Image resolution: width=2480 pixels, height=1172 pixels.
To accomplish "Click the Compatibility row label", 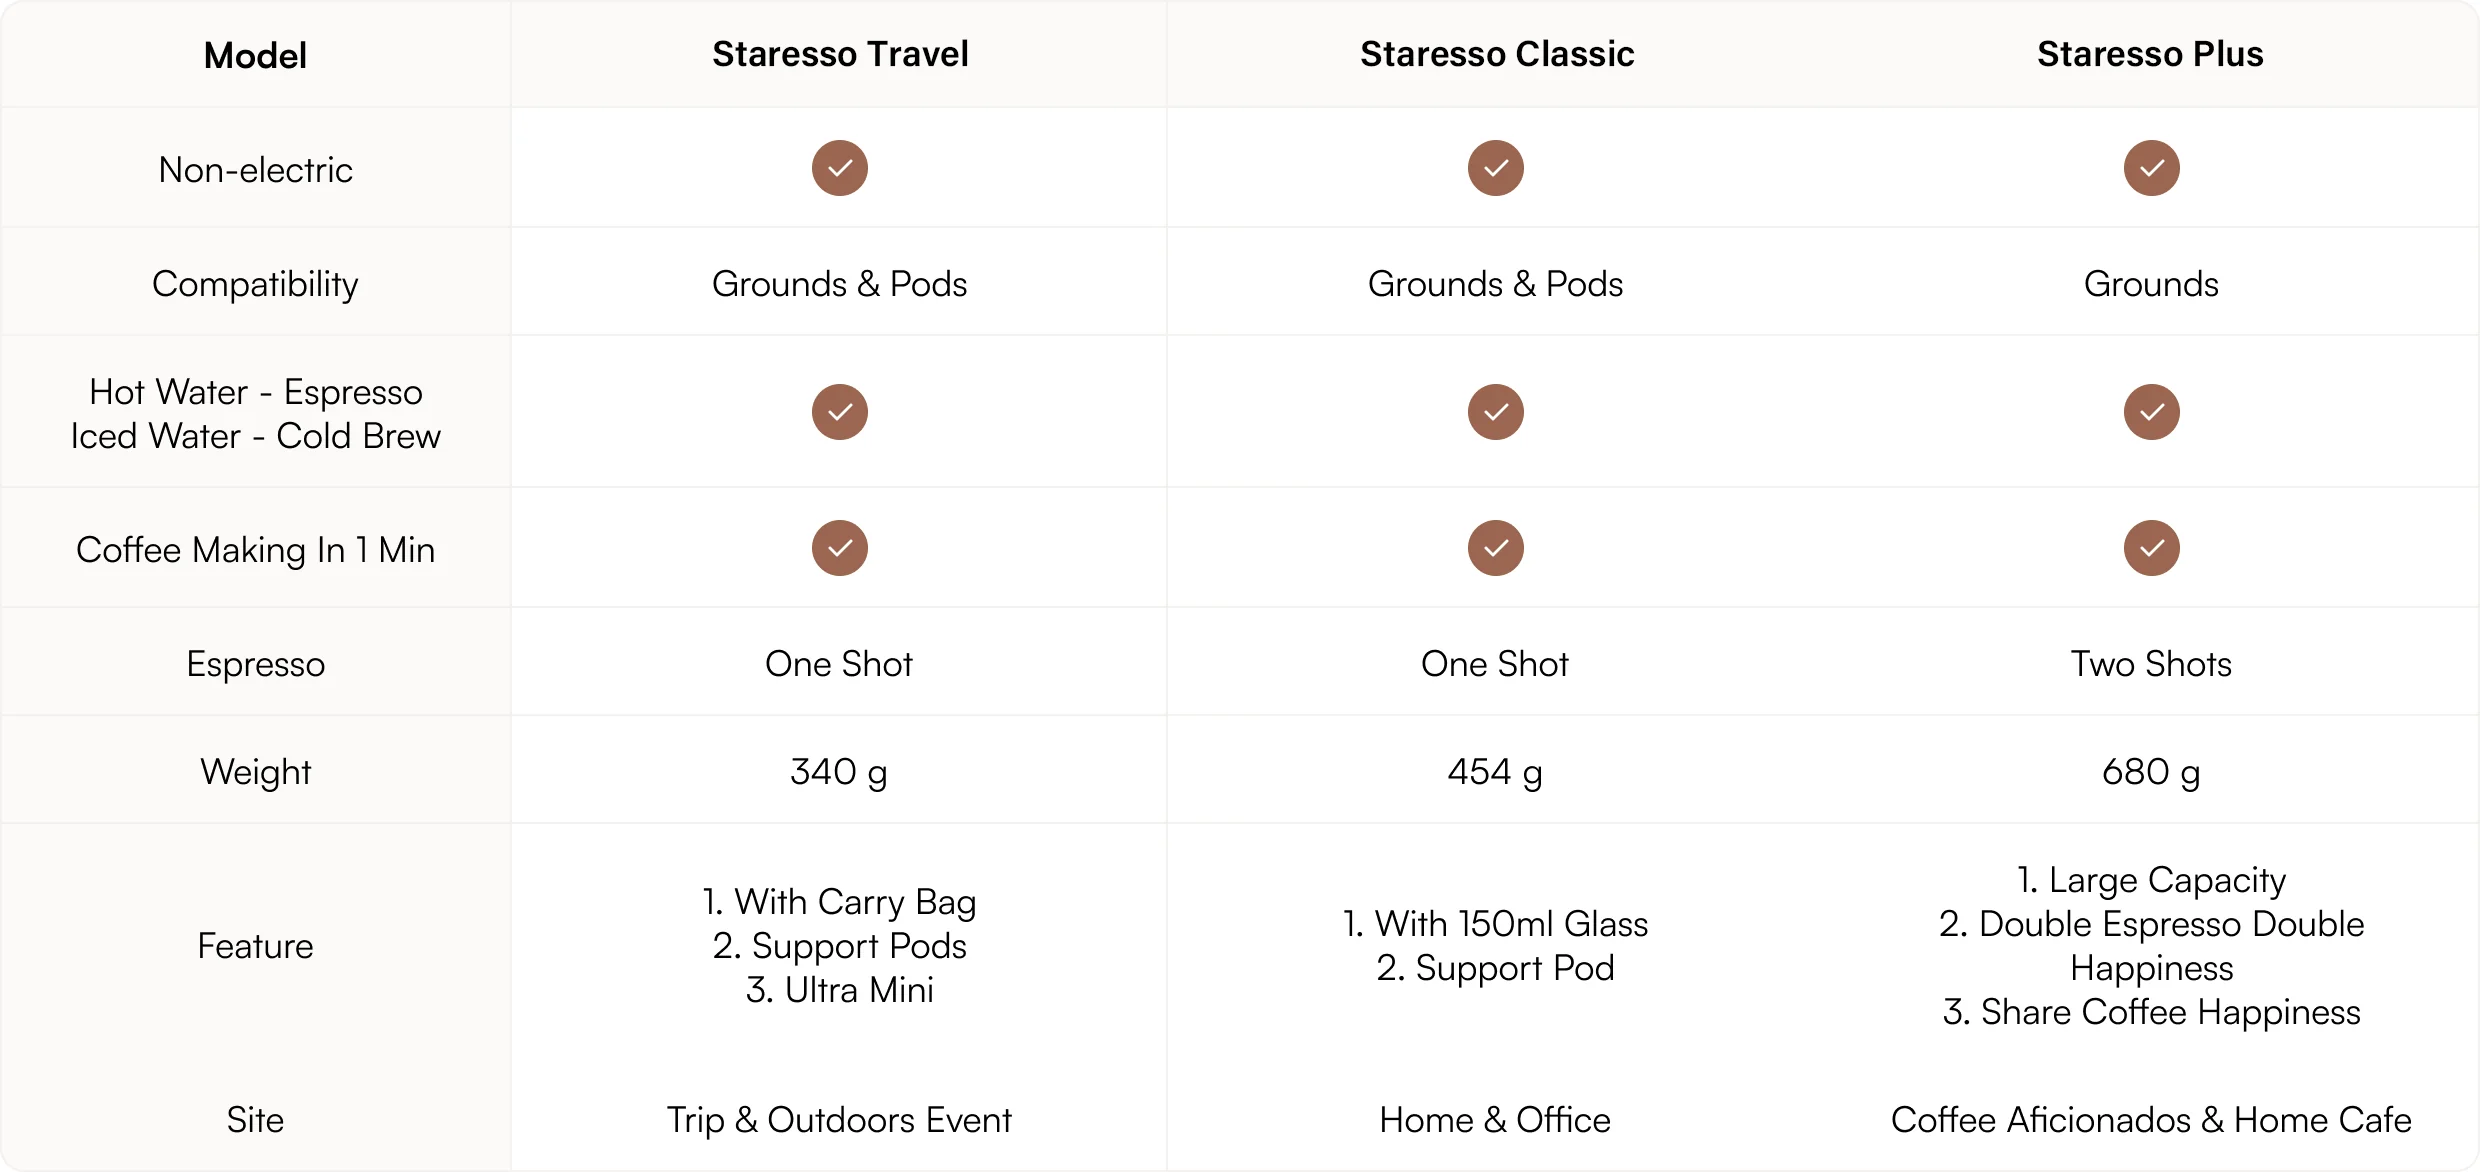I will click(255, 284).
